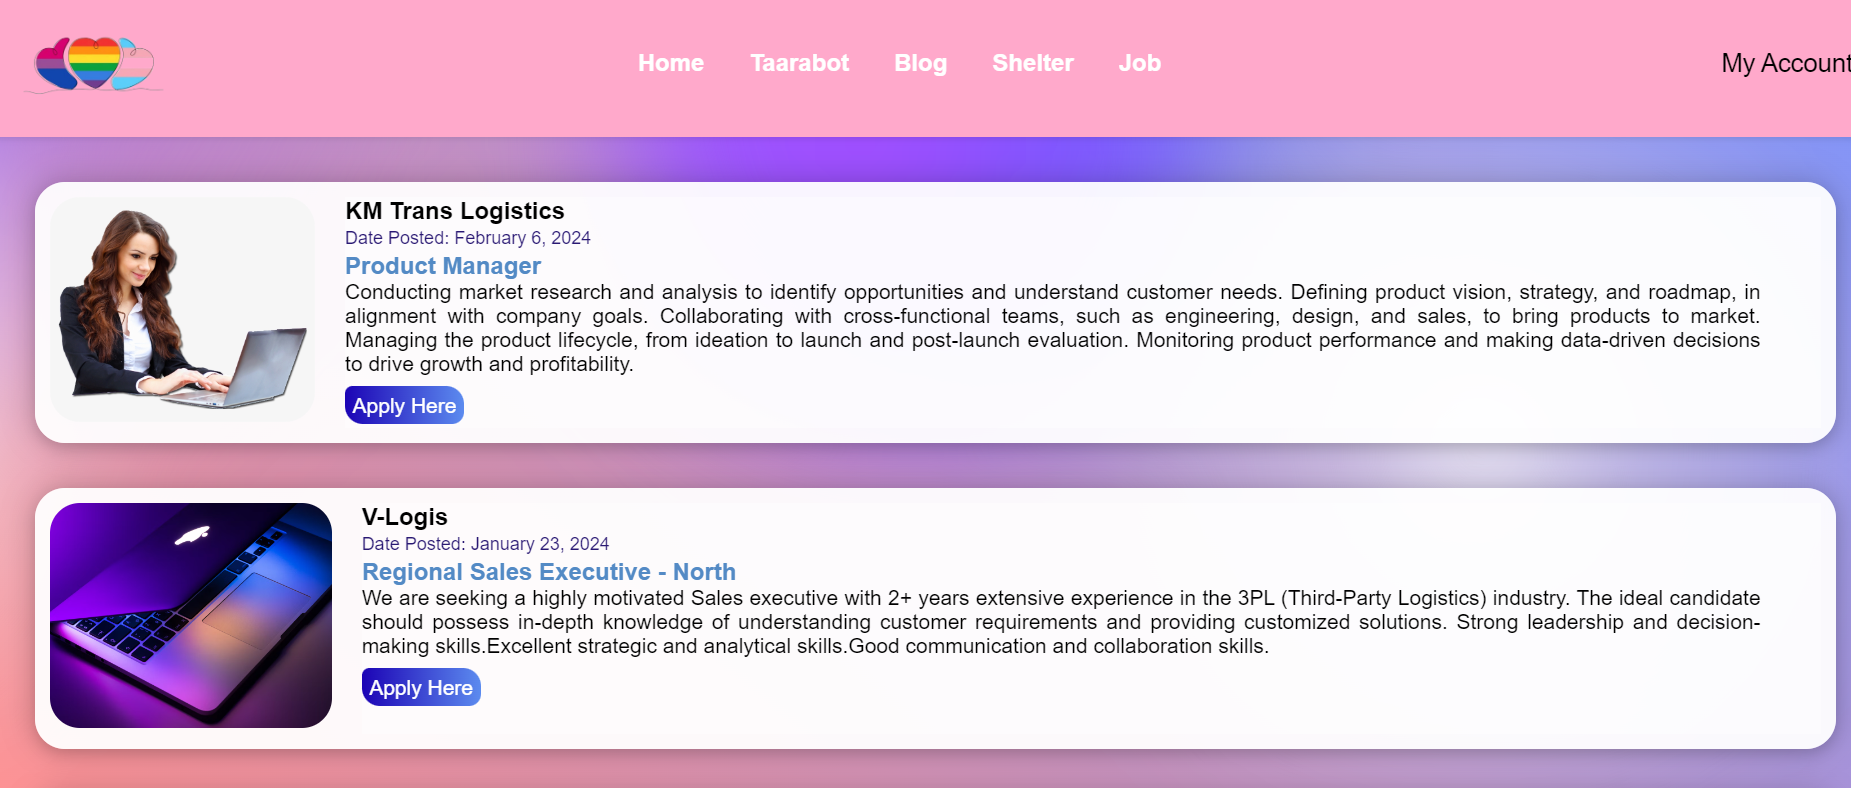Click the V-Logis company name
The width and height of the screenshot is (1851, 788).
pyautogui.click(x=405, y=517)
